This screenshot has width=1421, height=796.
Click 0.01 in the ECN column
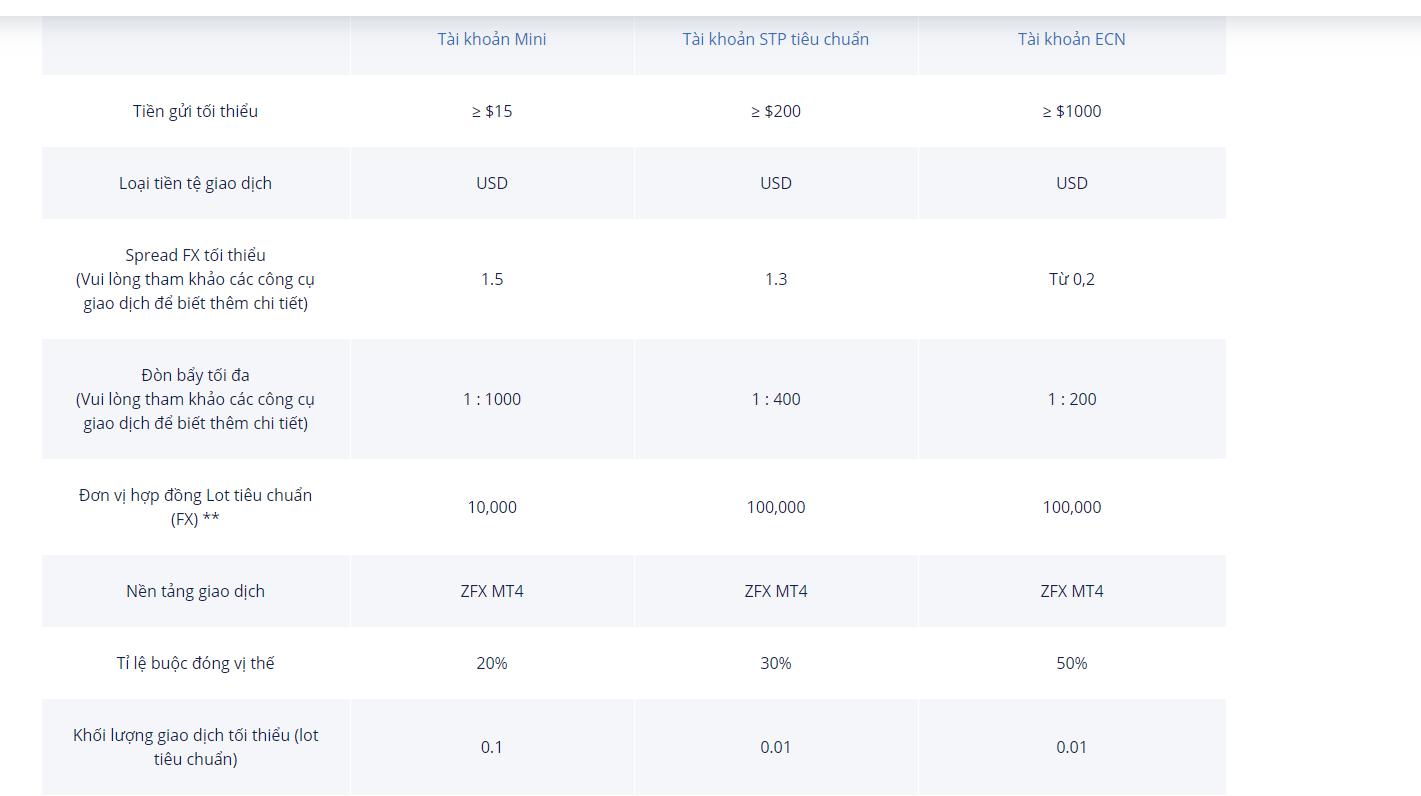click(1072, 747)
